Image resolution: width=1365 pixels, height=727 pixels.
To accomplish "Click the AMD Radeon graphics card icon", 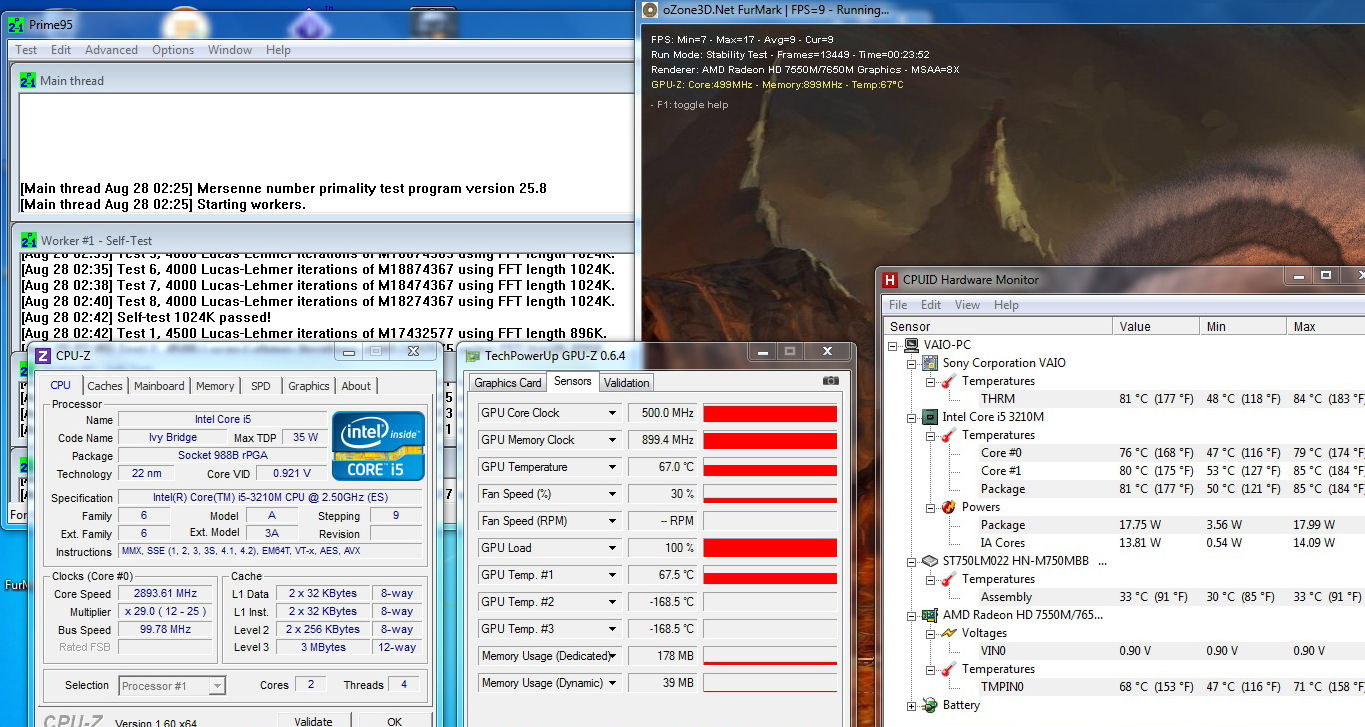I will 929,615.
